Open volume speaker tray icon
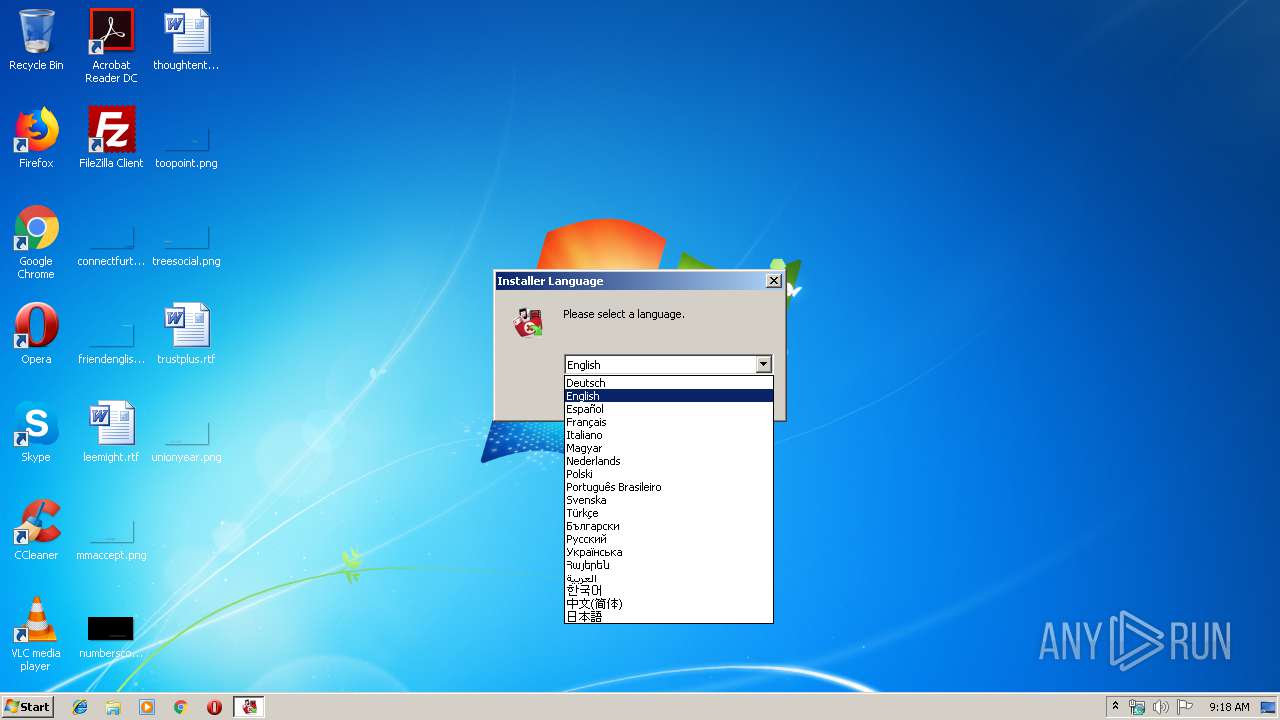 click(1160, 707)
